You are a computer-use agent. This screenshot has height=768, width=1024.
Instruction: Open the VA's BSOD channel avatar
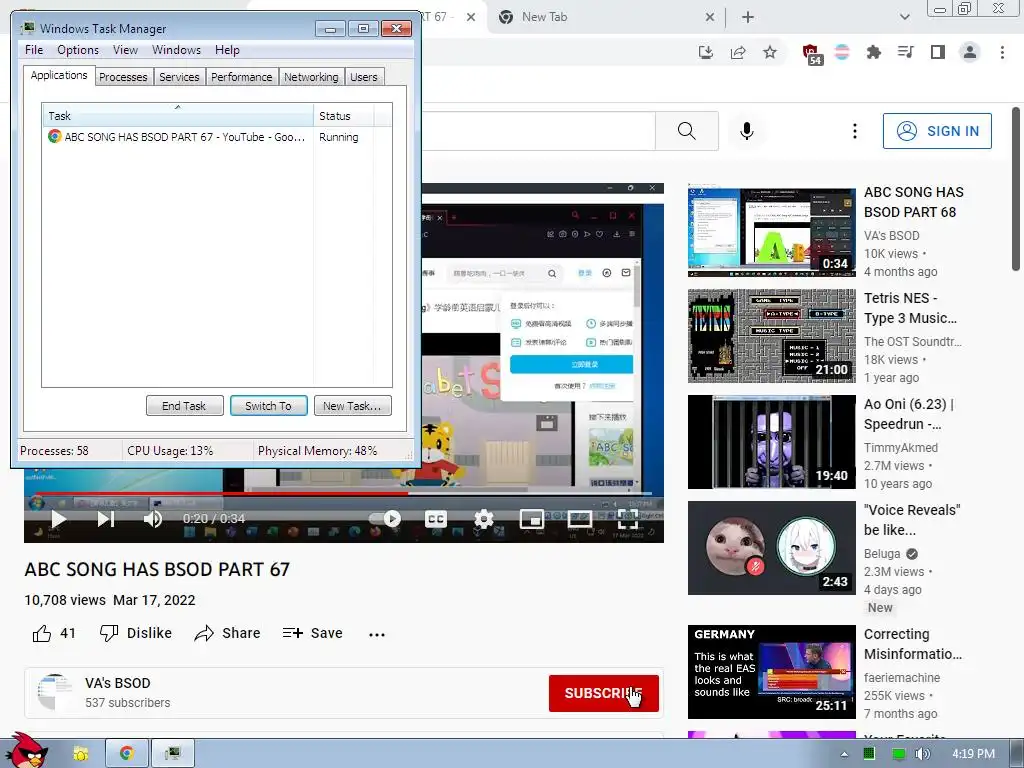tap(55, 693)
